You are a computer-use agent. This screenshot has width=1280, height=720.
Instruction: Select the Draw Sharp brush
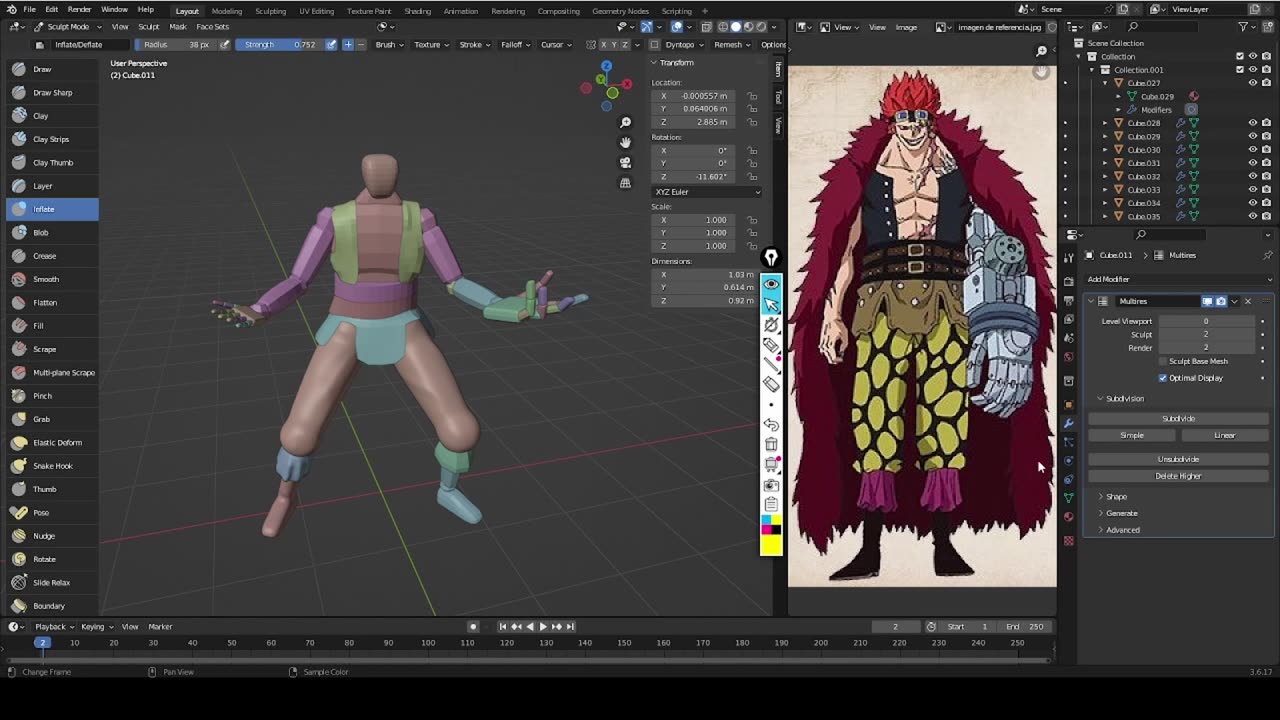click(52, 92)
